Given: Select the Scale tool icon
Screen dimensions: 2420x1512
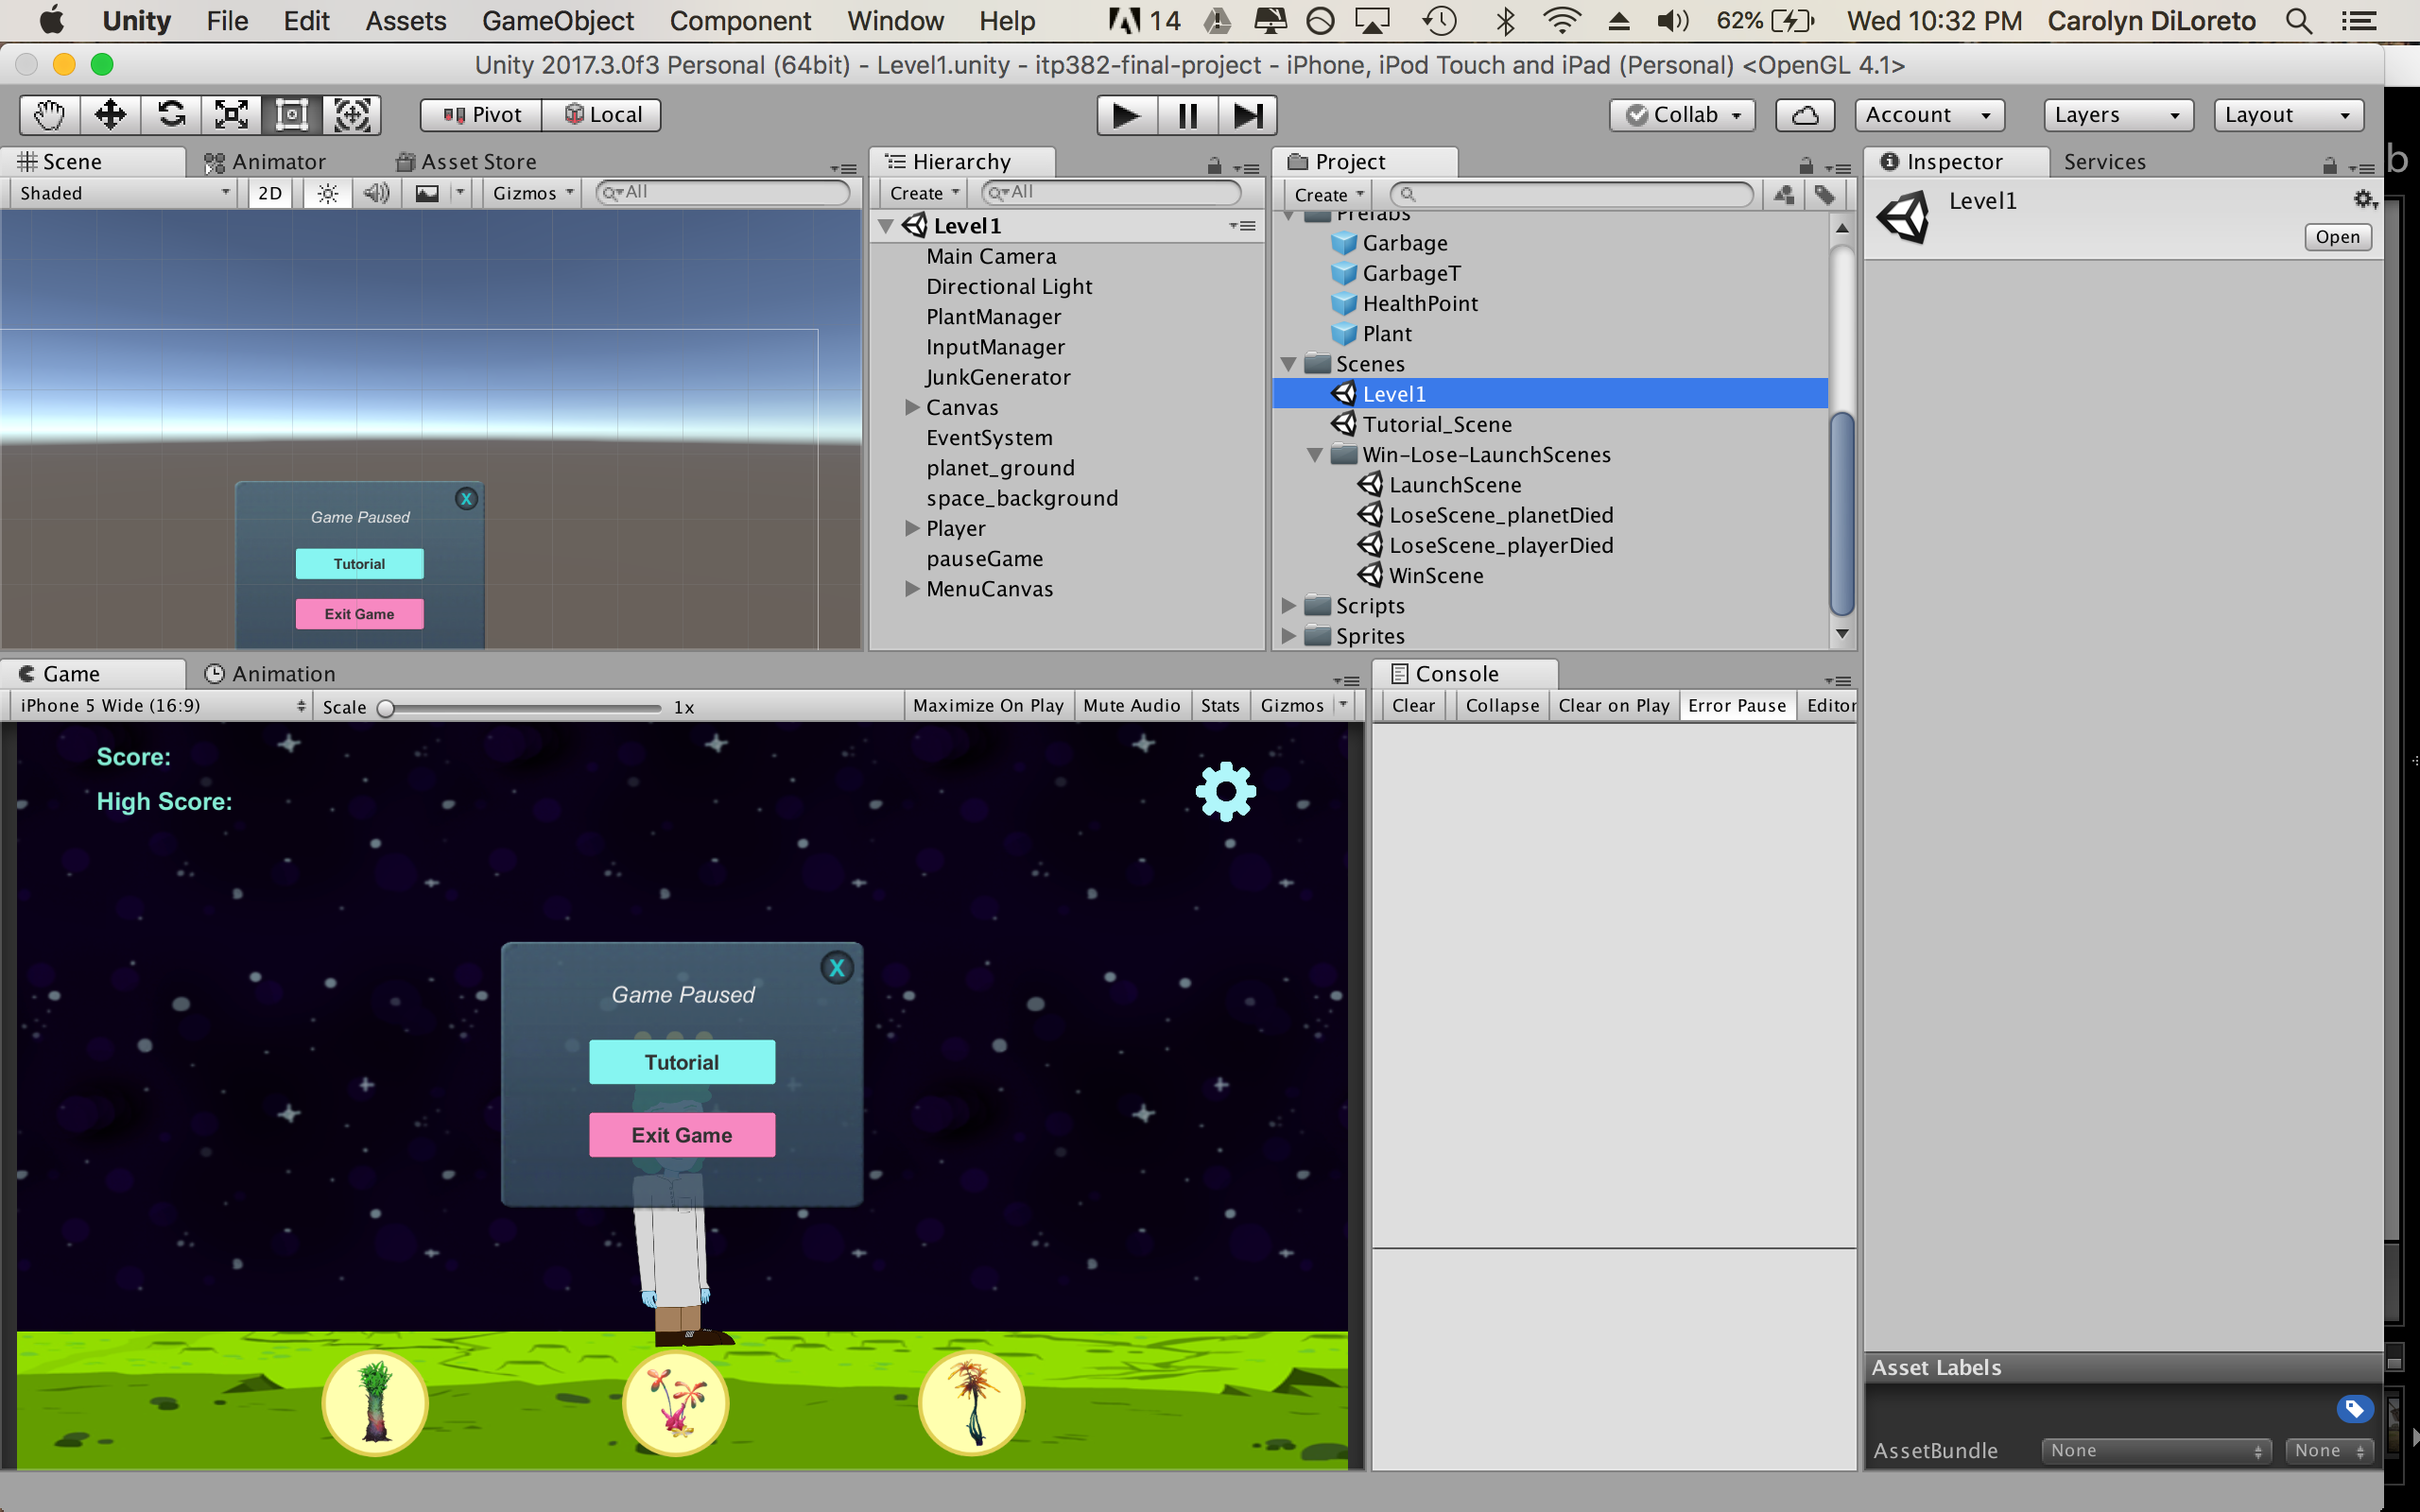Looking at the screenshot, I should 231,115.
